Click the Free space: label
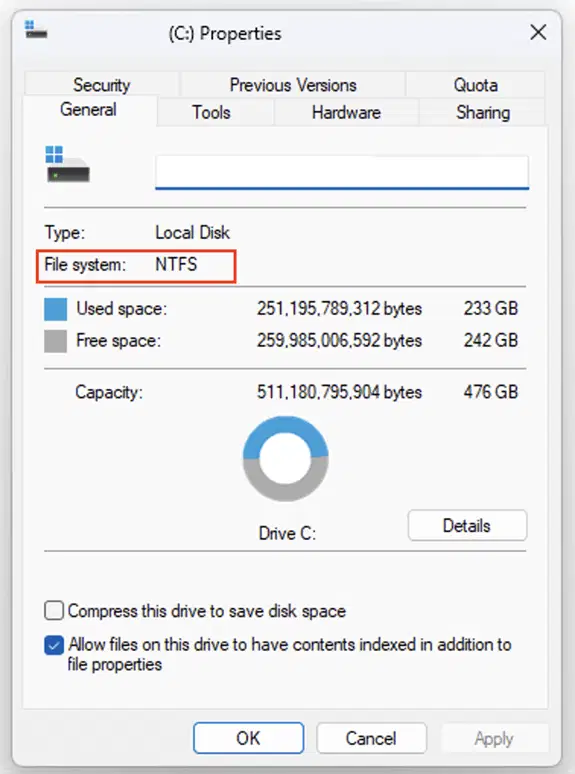Screen dimensions: 575x774 click(118, 341)
